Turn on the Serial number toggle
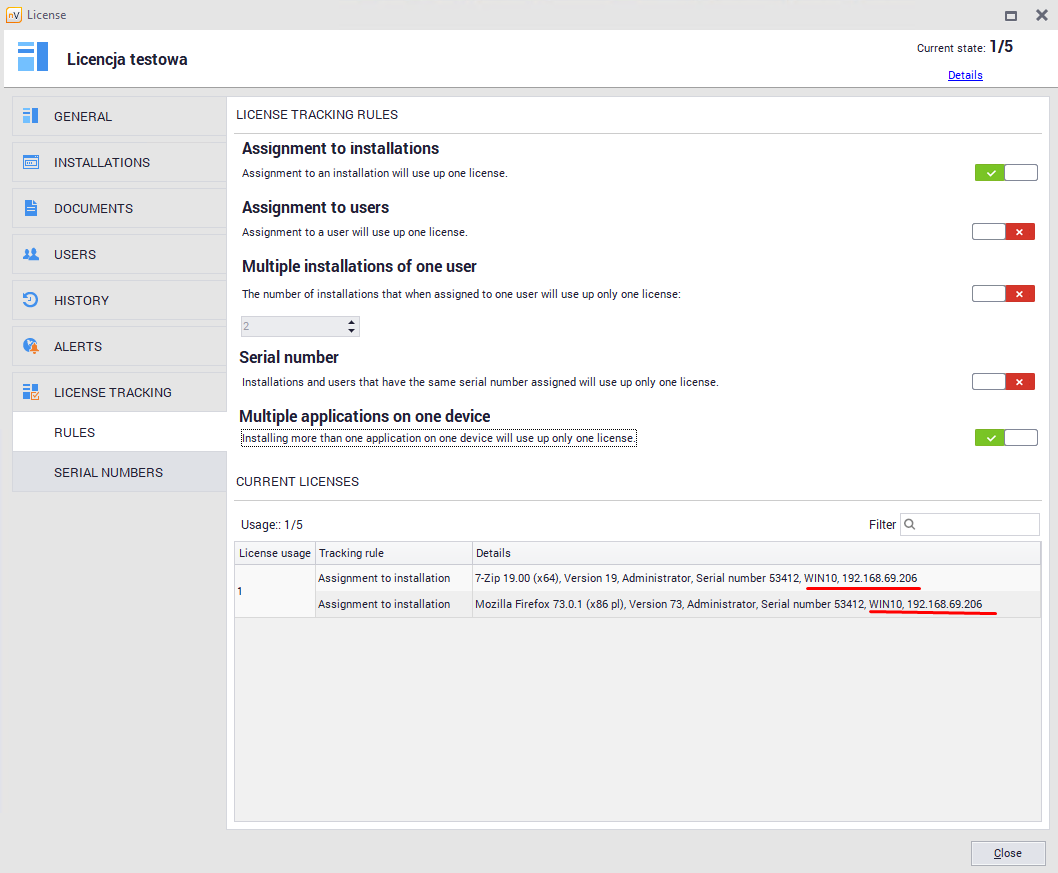Screen dimensions: 1058x873 pos(1003,381)
